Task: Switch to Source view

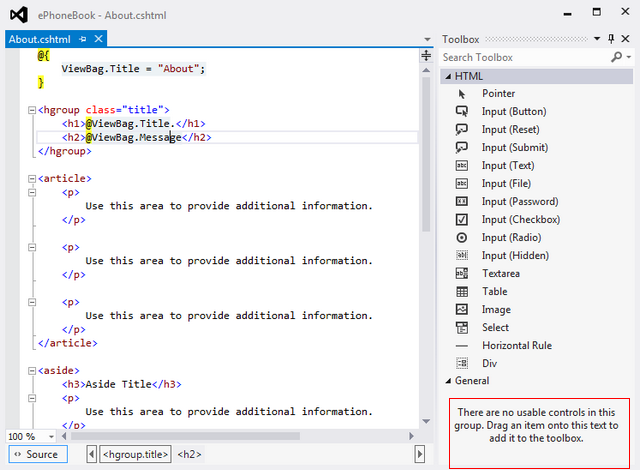Action: 38,454
